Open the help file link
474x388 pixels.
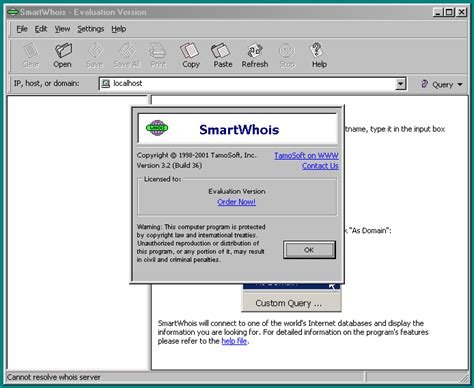pyautogui.click(x=234, y=341)
